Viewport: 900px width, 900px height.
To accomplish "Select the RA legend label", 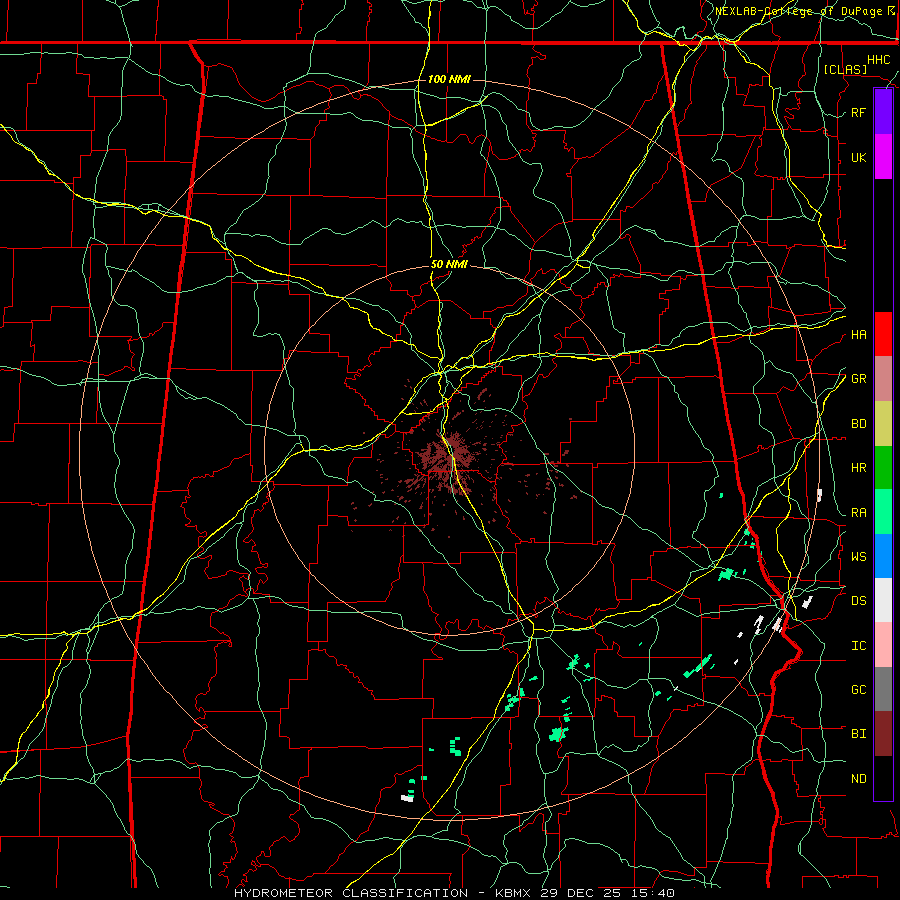I will click(858, 512).
